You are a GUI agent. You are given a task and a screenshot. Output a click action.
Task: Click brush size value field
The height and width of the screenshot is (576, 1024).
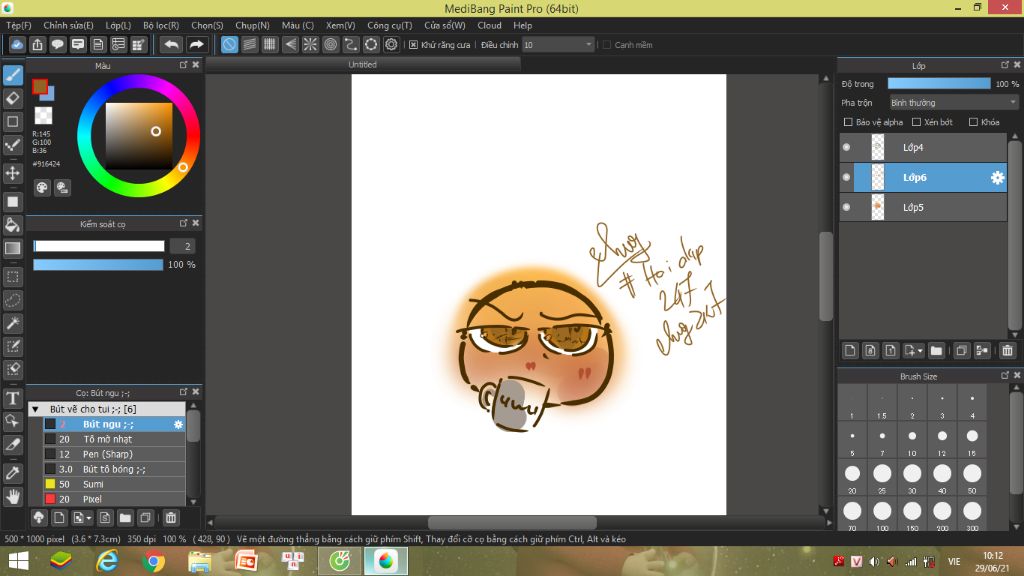click(183, 246)
